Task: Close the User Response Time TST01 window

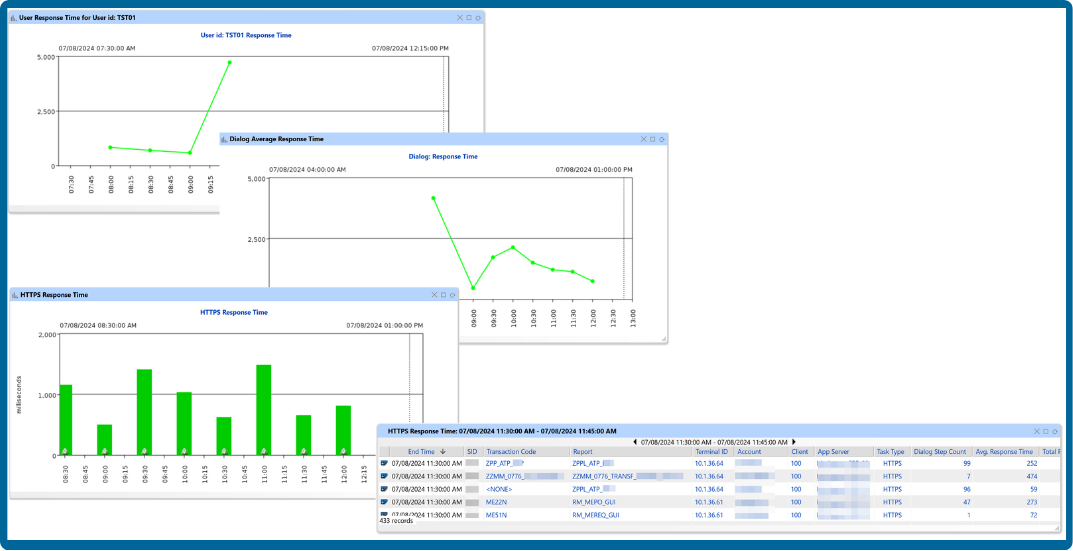Action: [x=461, y=18]
